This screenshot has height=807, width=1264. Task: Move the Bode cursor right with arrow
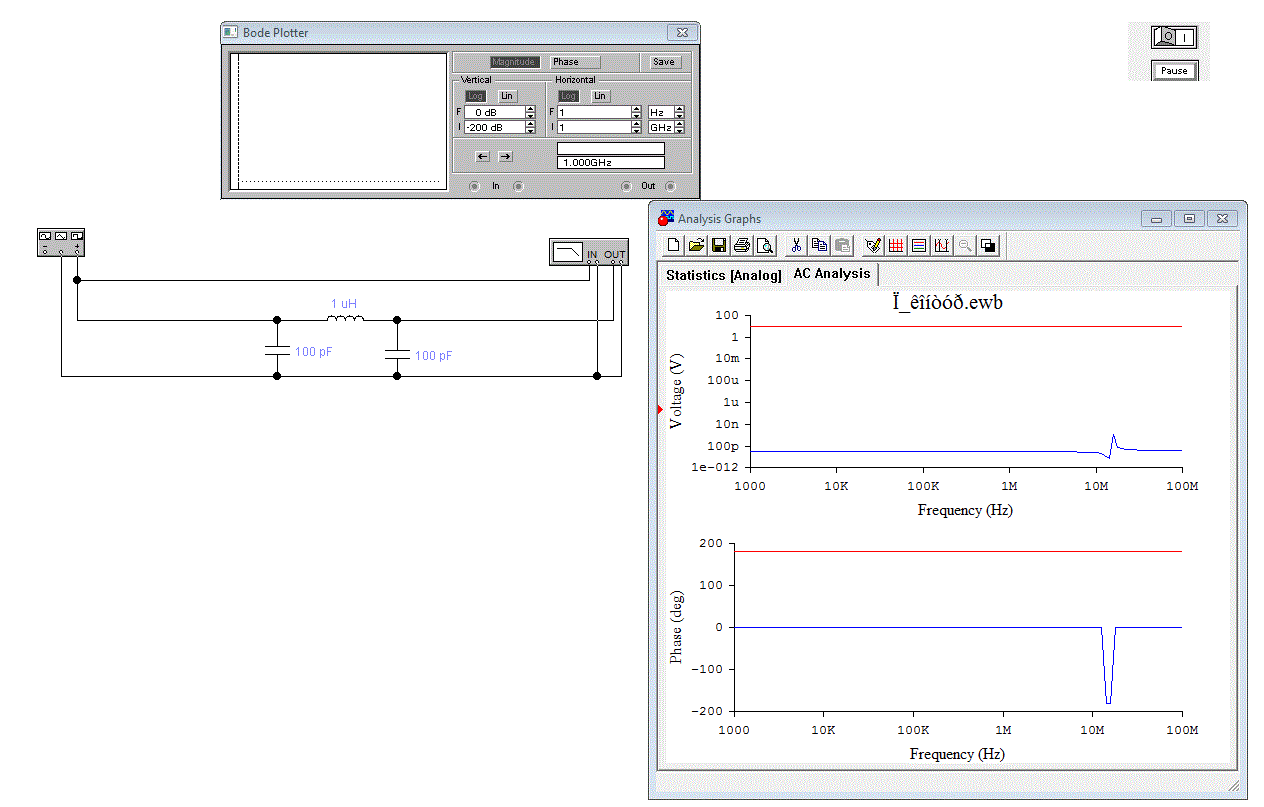(505, 156)
